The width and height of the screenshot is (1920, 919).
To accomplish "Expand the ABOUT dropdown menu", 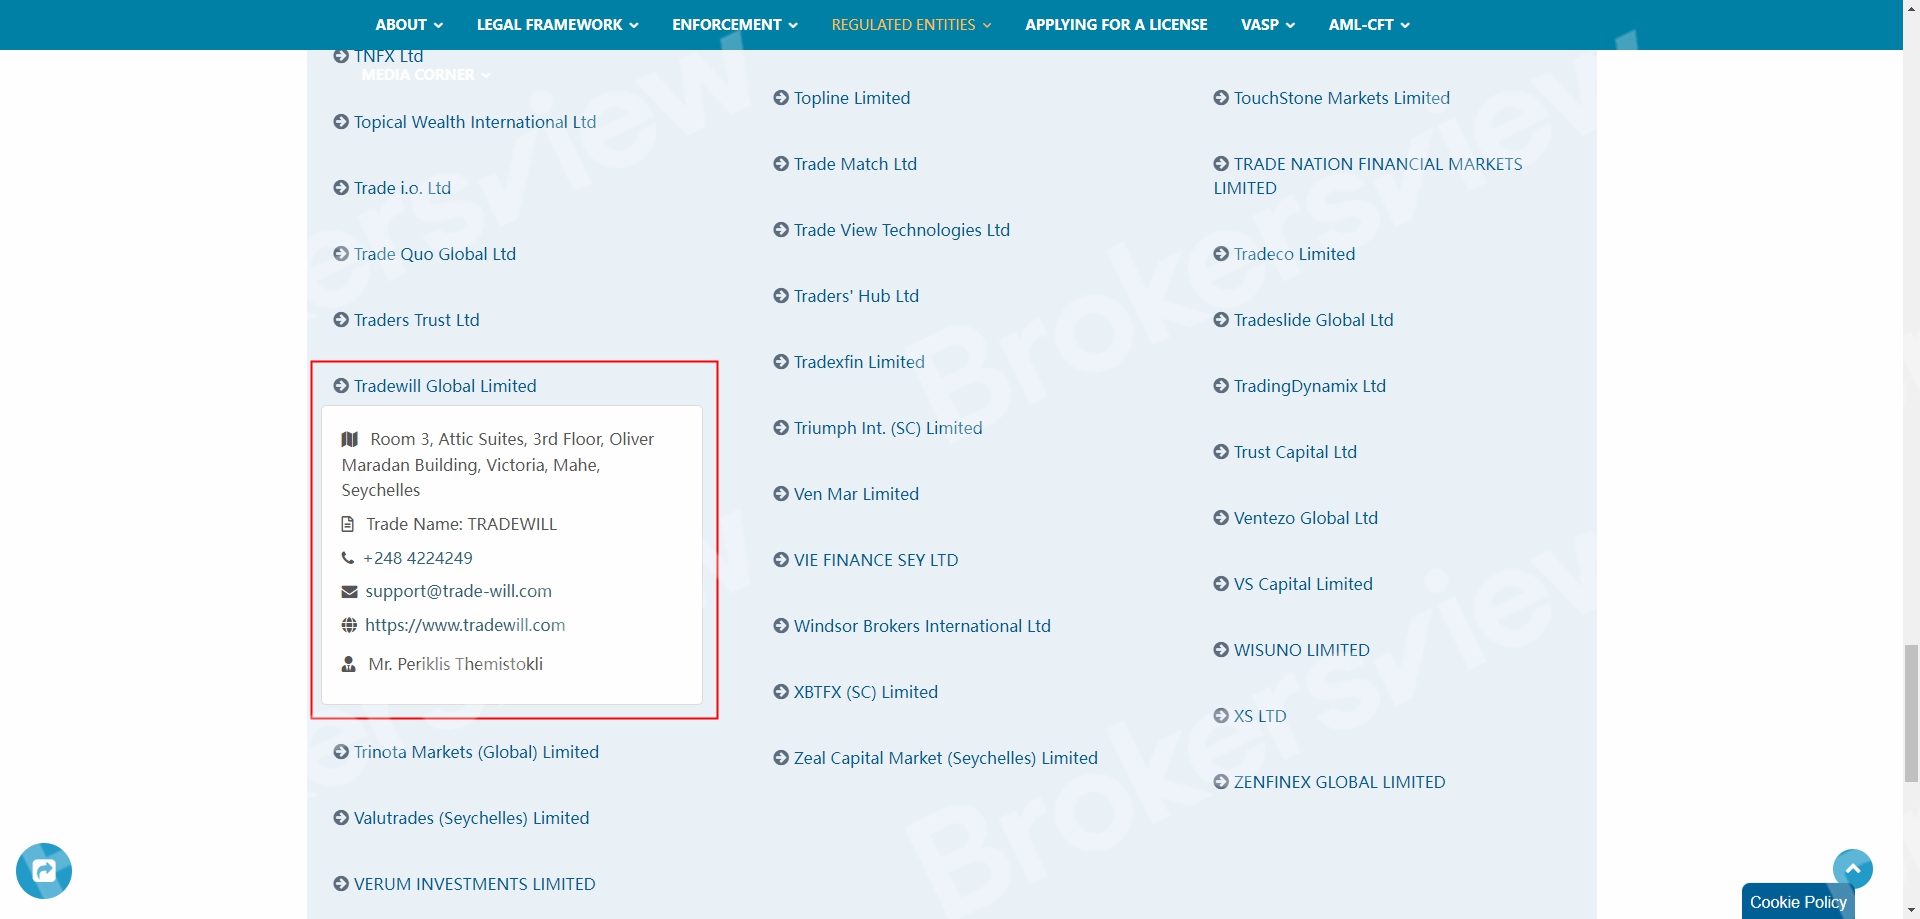I will [409, 25].
